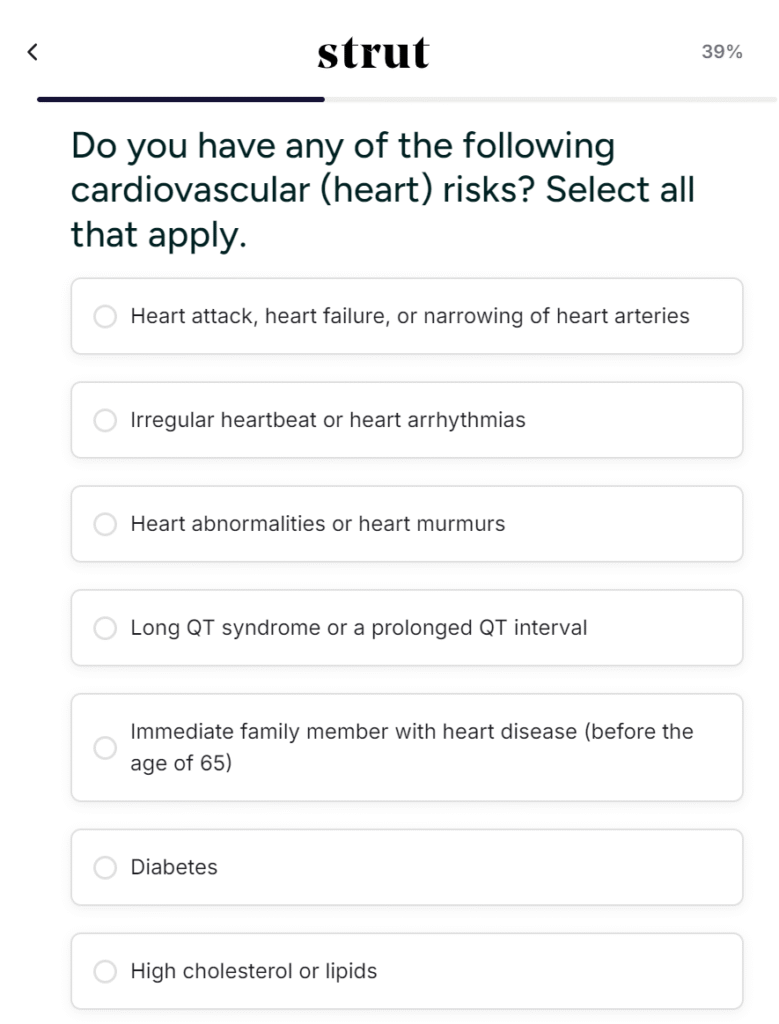Choose 'Immediate family member with heart disease' text
Image resolution: width=779 pixels, height=1024 pixels.
coord(412,747)
